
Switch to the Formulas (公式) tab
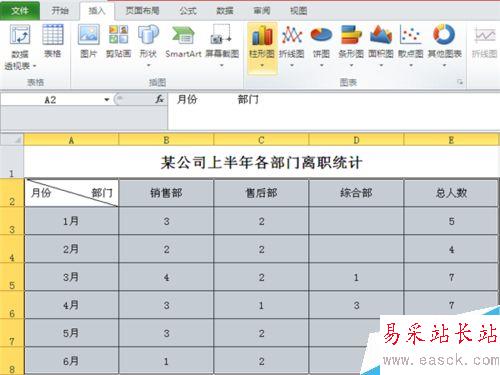pos(188,11)
